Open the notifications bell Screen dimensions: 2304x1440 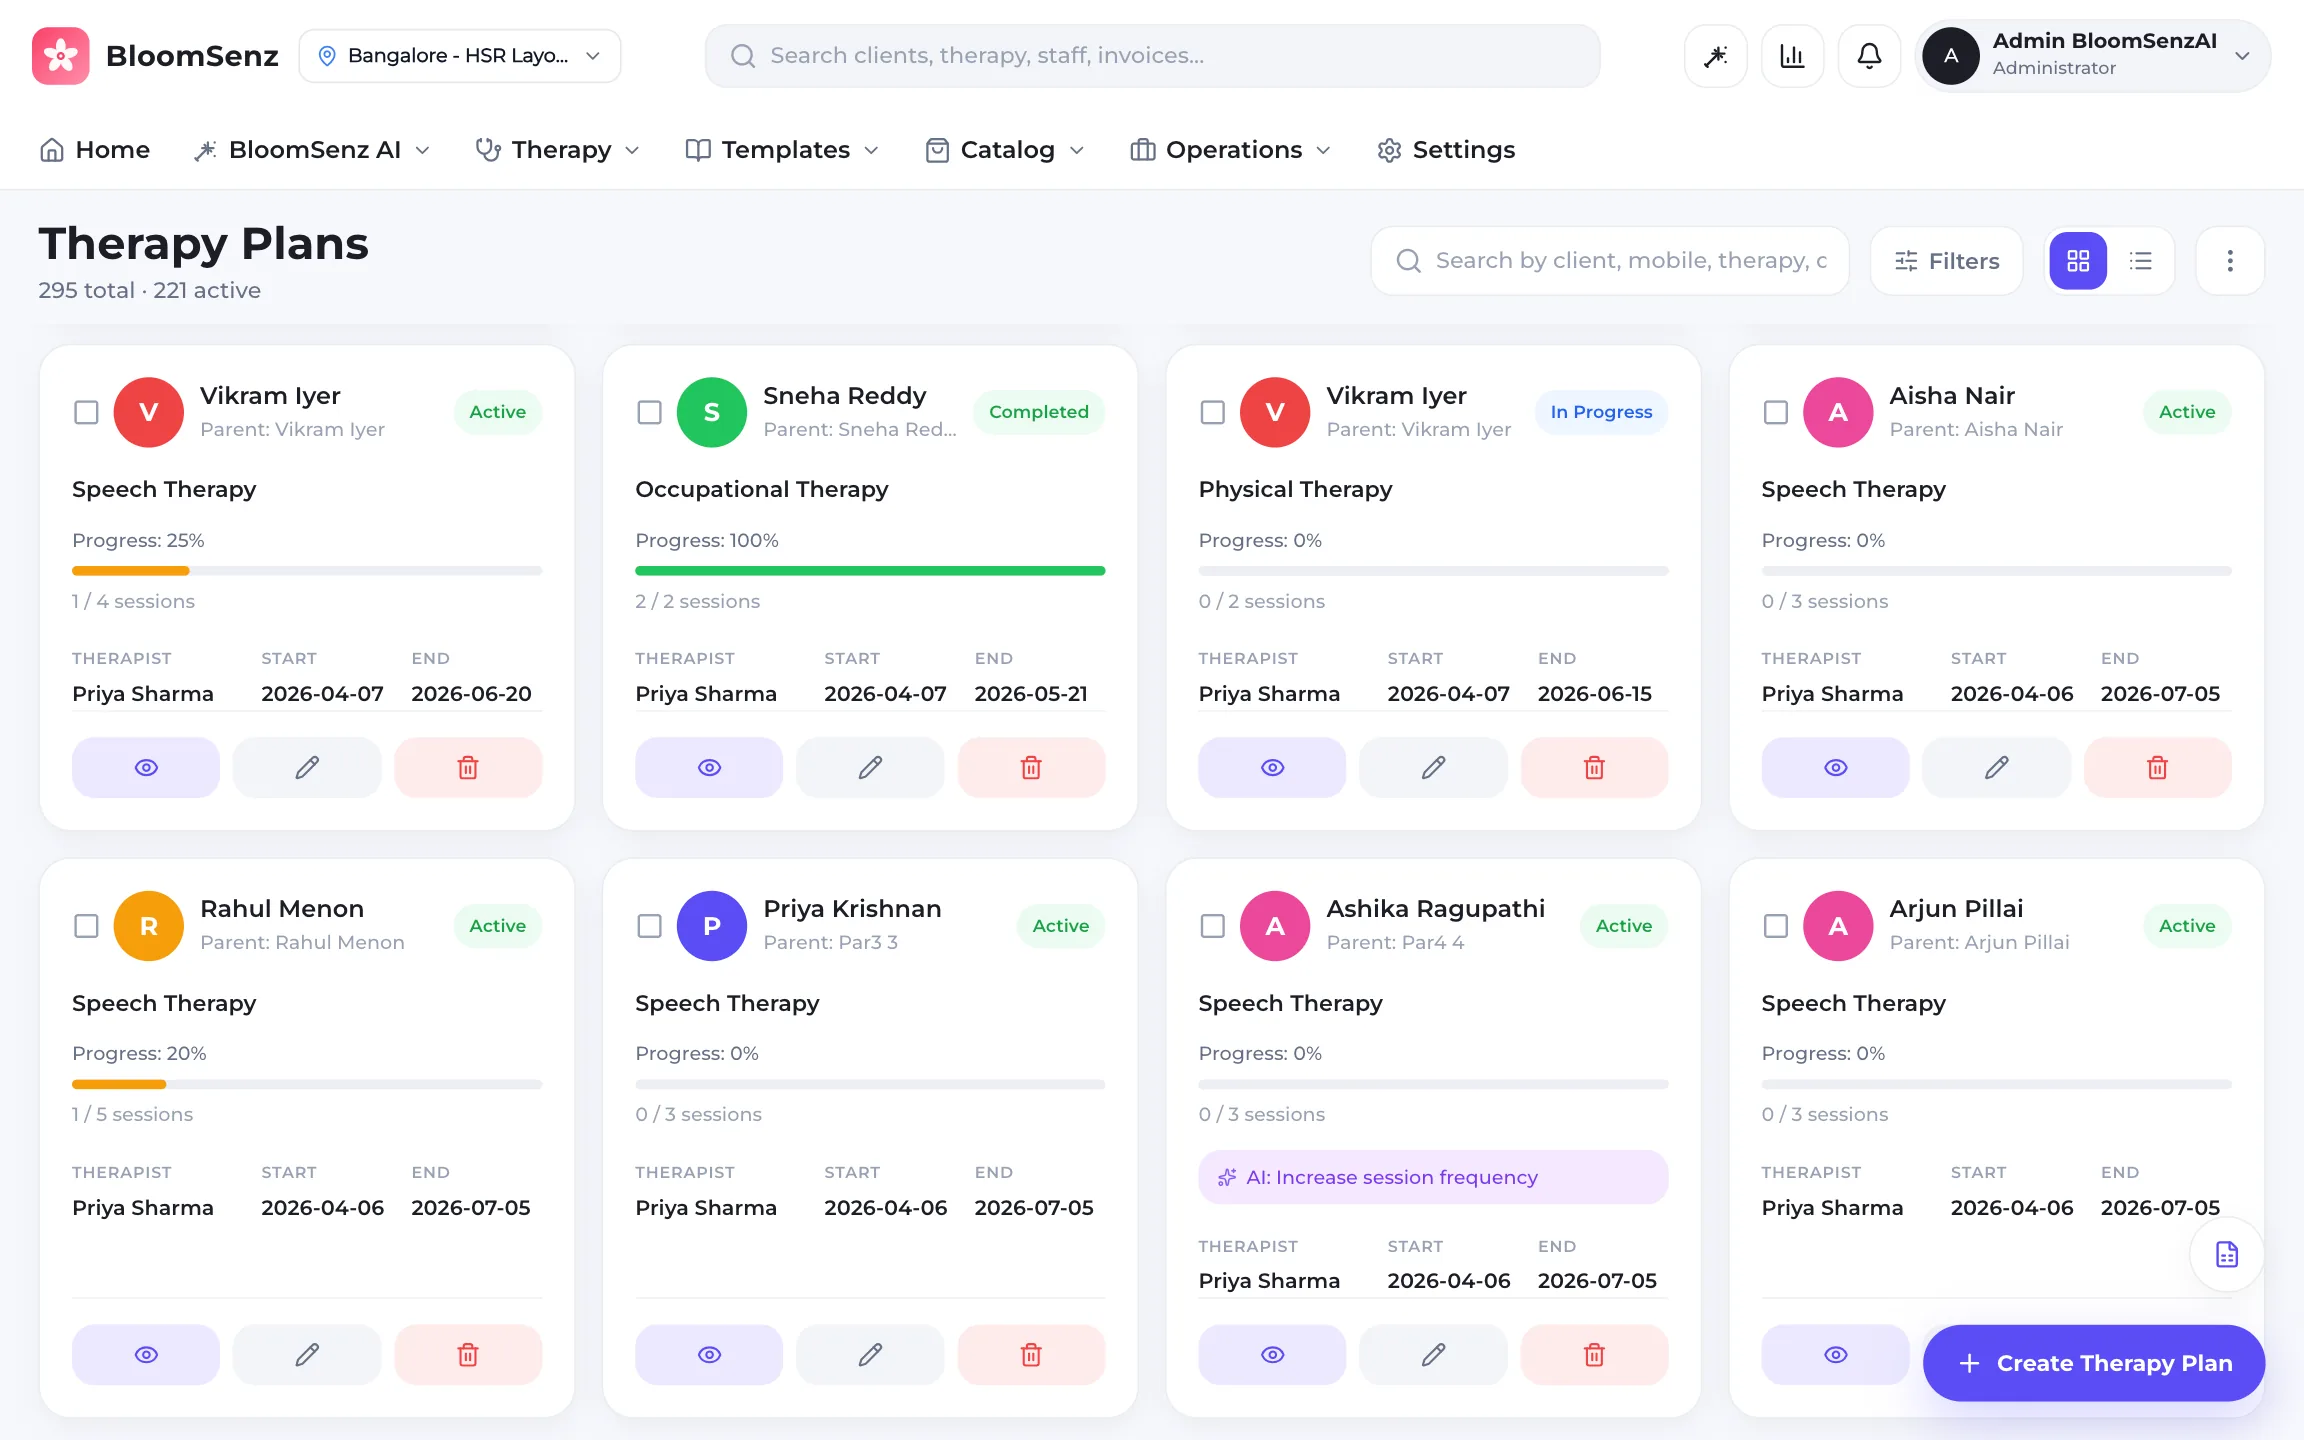pyautogui.click(x=1869, y=56)
